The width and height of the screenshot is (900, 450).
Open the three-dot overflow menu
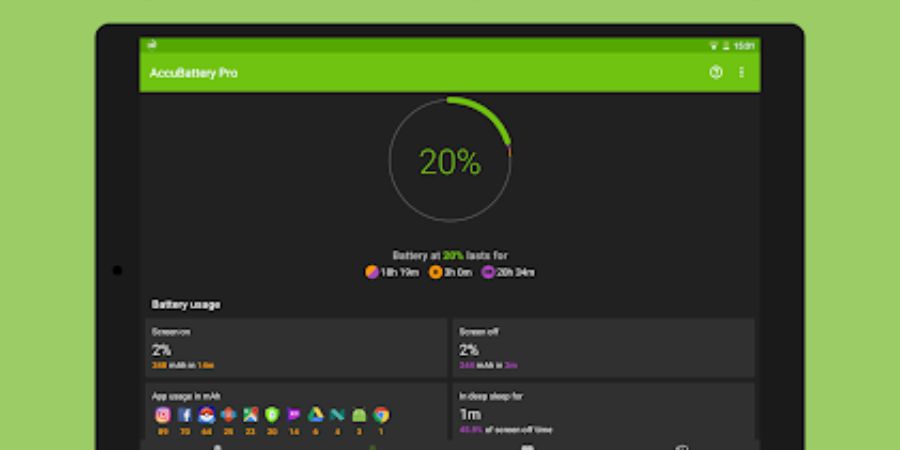[742, 72]
